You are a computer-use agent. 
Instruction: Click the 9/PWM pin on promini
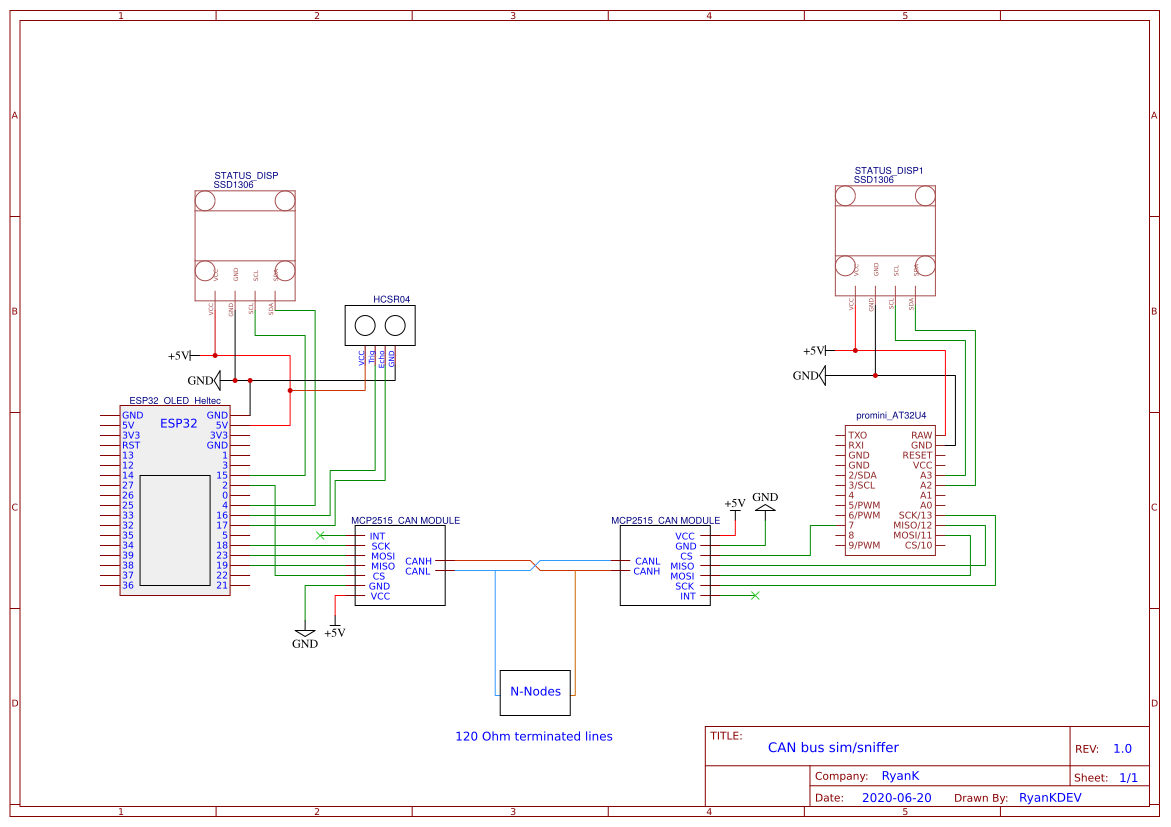pos(864,545)
